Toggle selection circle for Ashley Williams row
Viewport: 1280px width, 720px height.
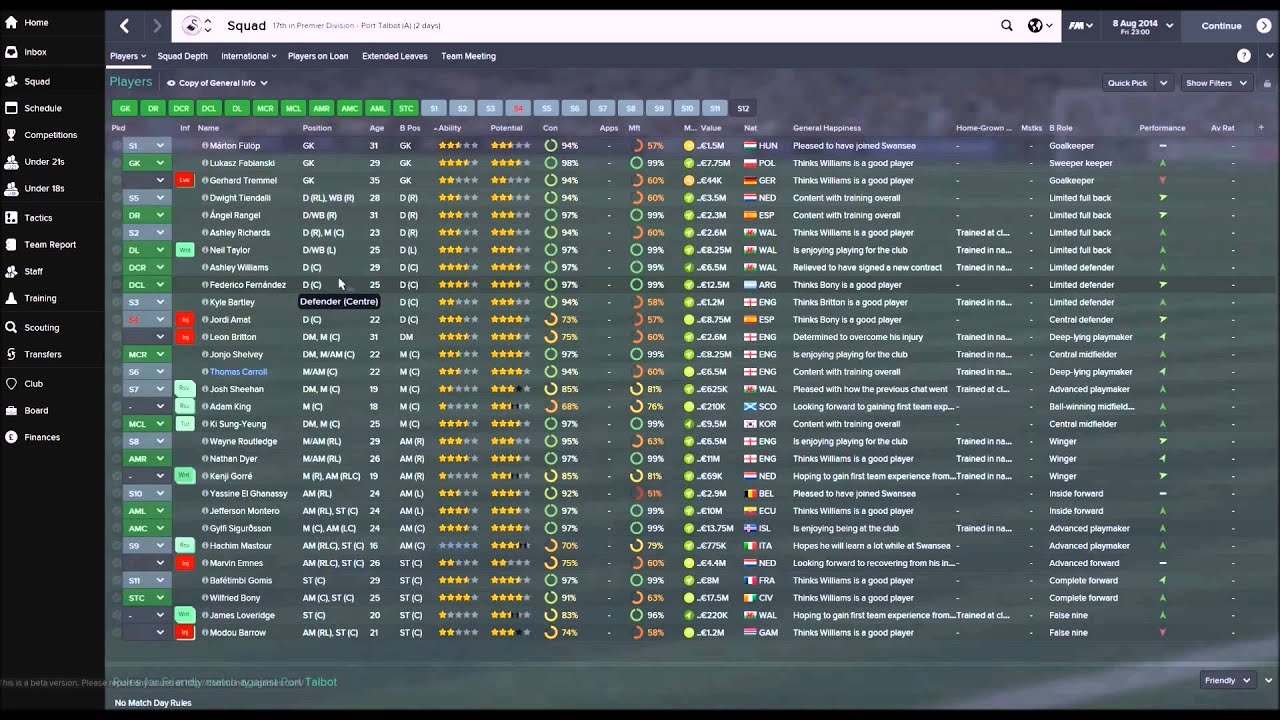pyautogui.click(x=117, y=268)
